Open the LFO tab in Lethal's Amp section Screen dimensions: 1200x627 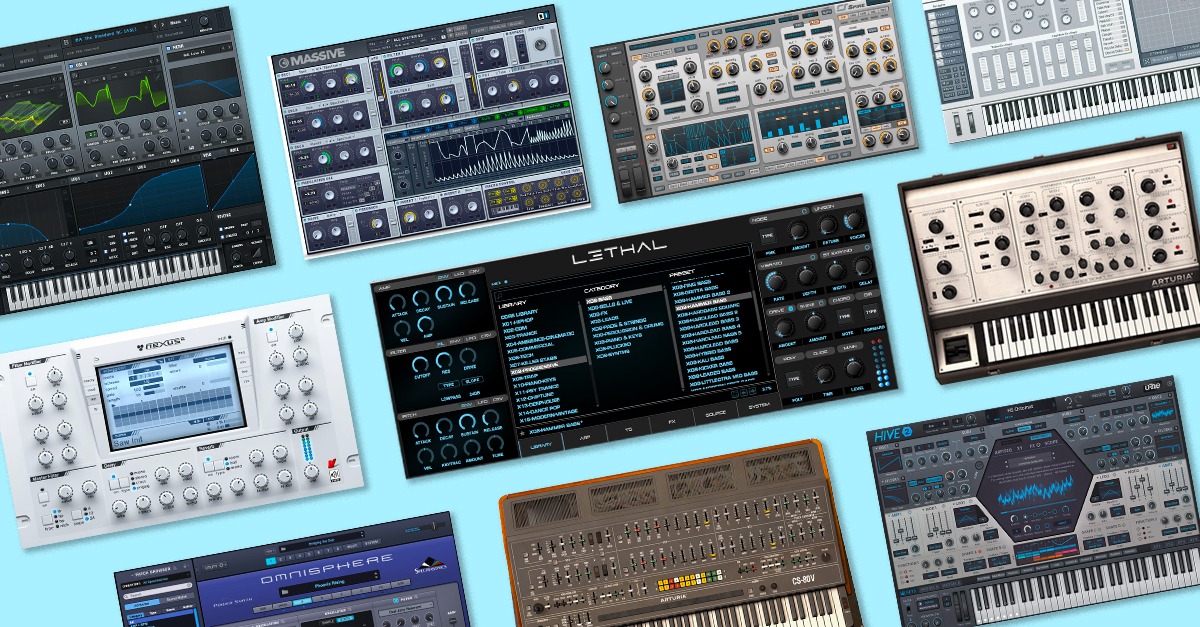click(460, 275)
